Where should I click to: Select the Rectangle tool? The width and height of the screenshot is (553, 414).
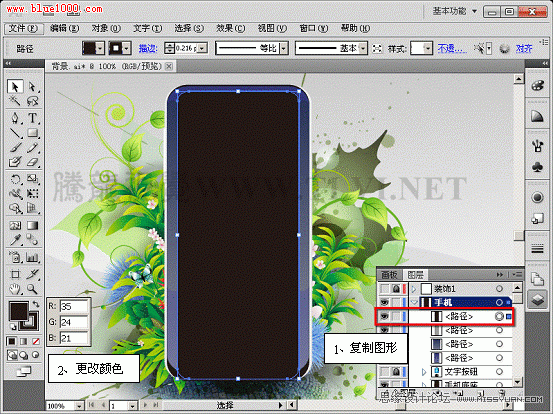point(32,133)
